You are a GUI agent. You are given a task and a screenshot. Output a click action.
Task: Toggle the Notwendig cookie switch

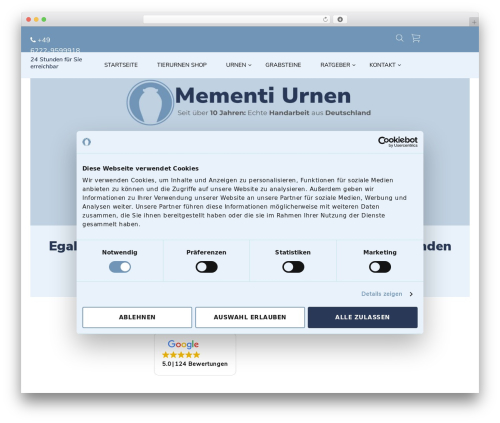pos(120,267)
